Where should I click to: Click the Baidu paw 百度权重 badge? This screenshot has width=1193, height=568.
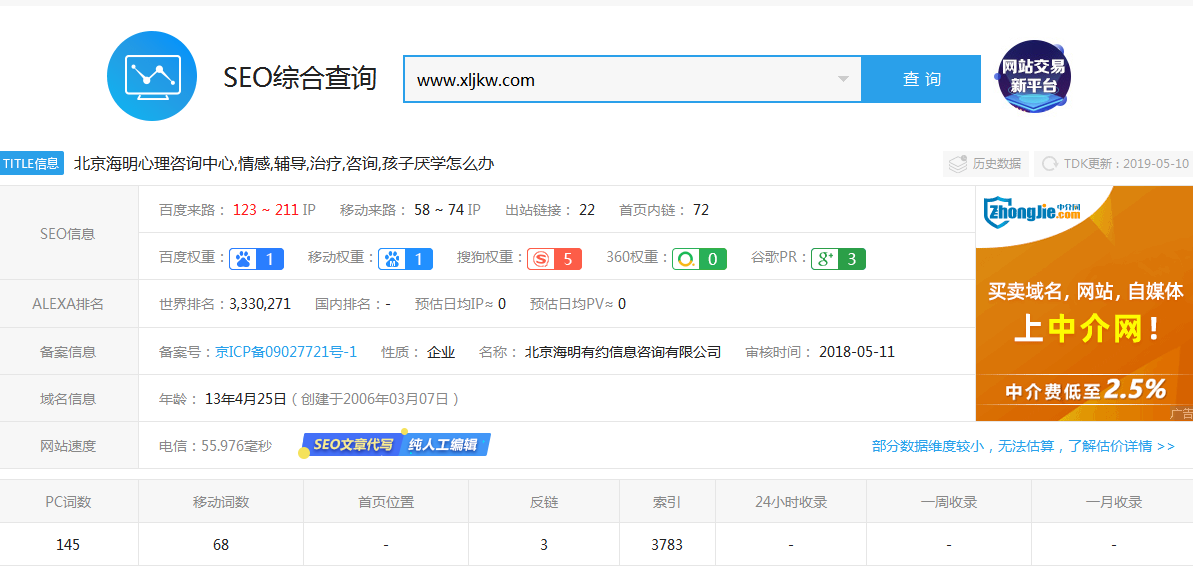point(256,259)
